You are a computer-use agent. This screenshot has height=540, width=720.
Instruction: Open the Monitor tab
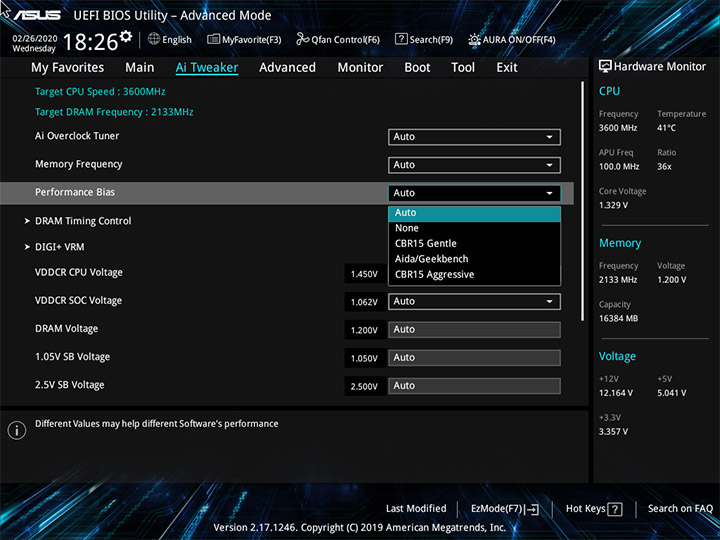click(x=360, y=68)
